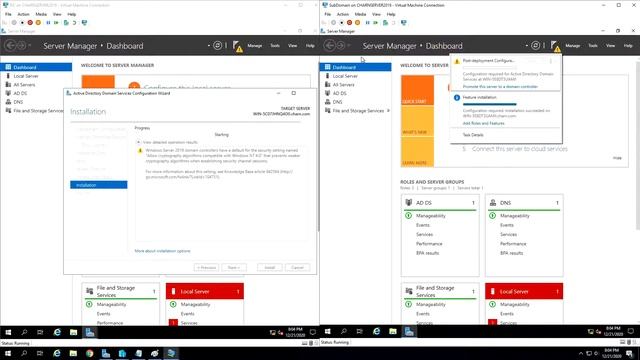This screenshot has width=640, height=360.
Task: Open Manage menu in left Server Manager
Action: click(255, 46)
